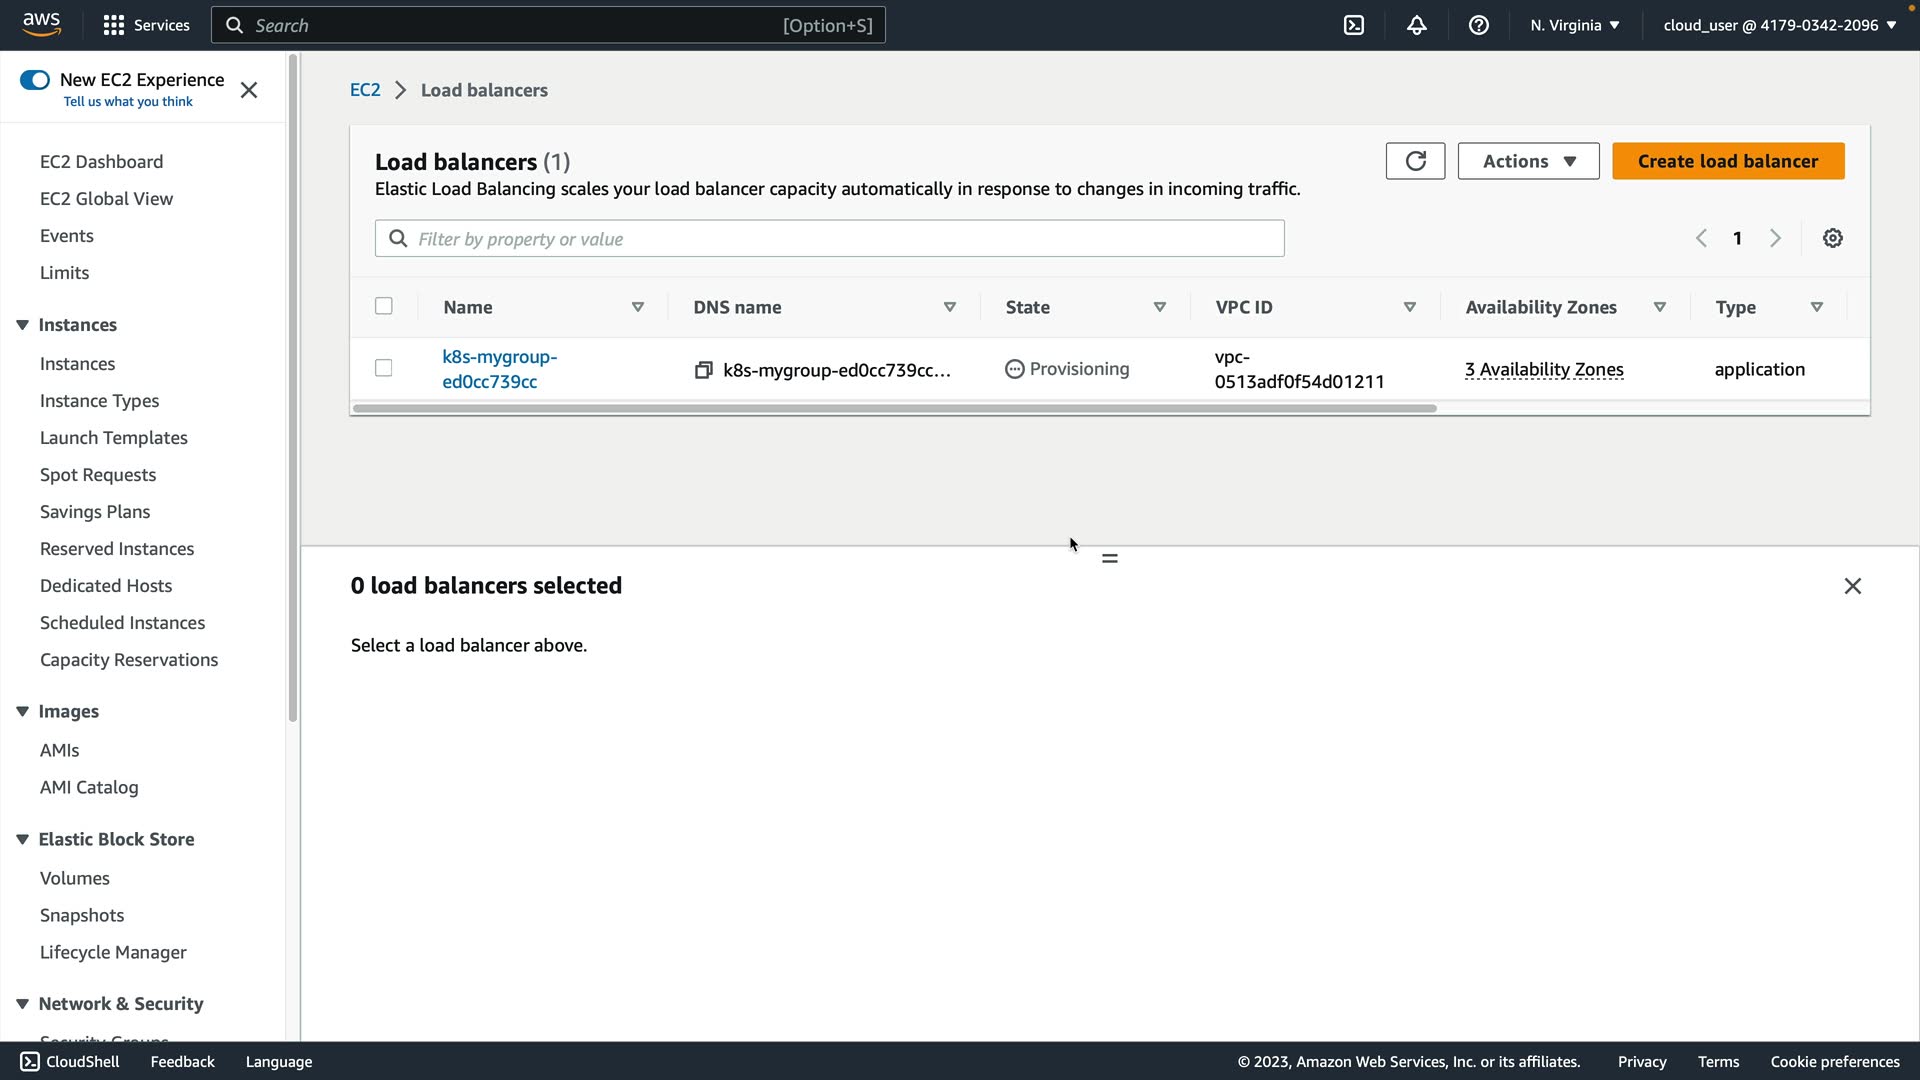Viewport: 1920px width, 1080px height.
Task: Collapse the Instances sidebar section
Action: [x=22, y=325]
